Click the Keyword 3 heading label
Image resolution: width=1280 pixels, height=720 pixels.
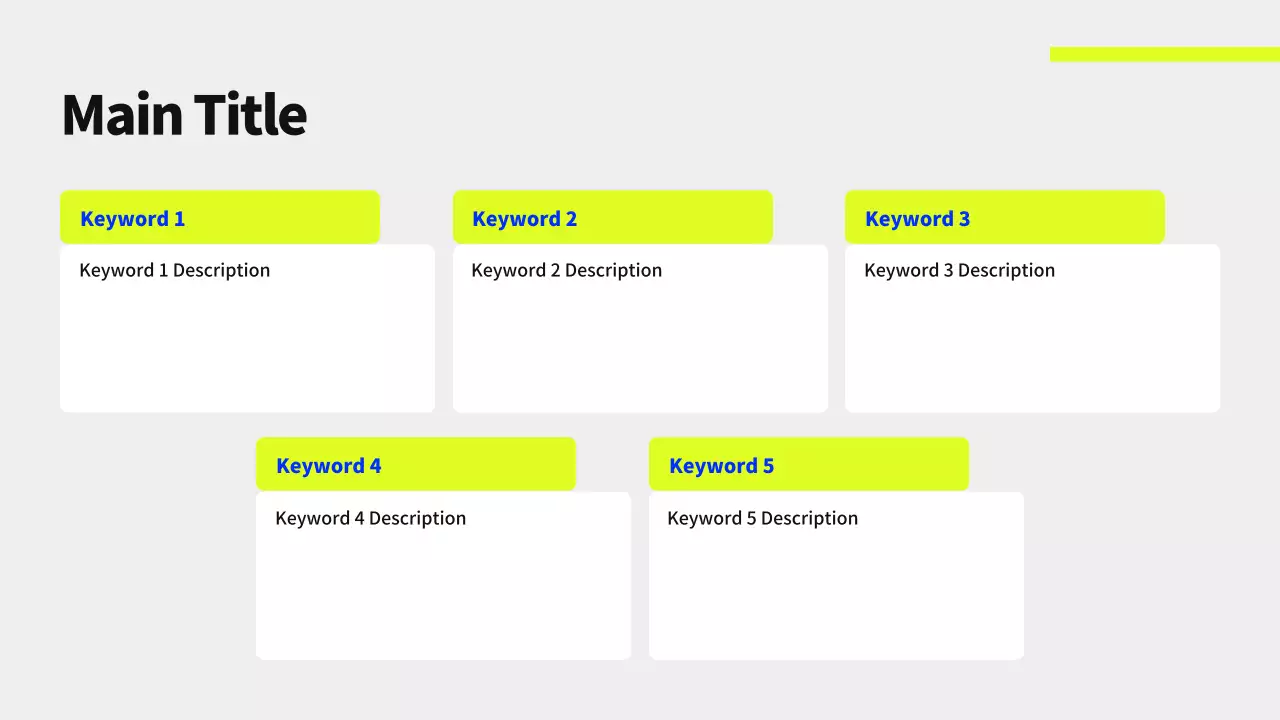tap(917, 219)
